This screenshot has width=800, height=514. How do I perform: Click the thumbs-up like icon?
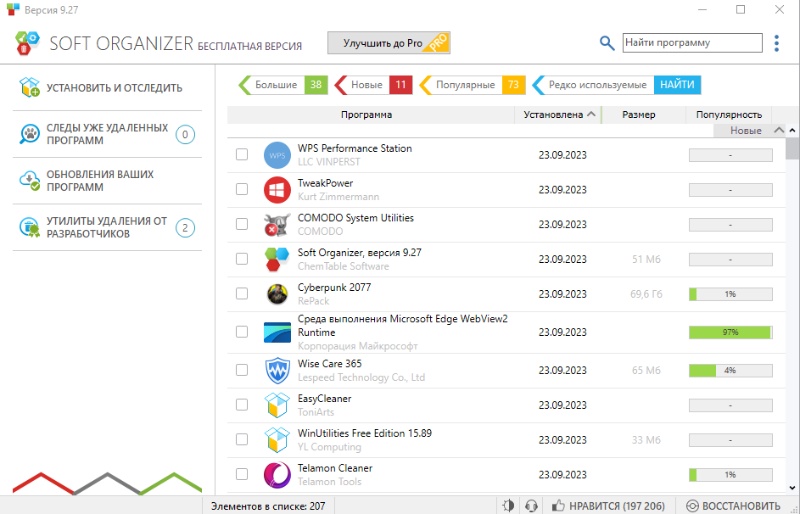point(558,505)
